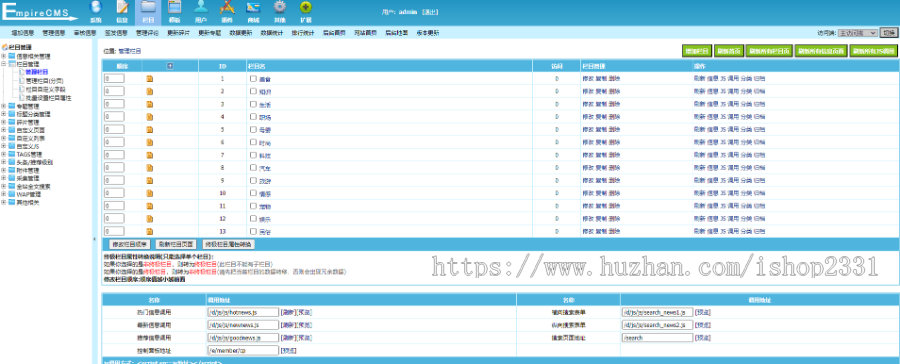Expand the 标题分类管理 tree node
Screen dimensions: 900x364
4,114
